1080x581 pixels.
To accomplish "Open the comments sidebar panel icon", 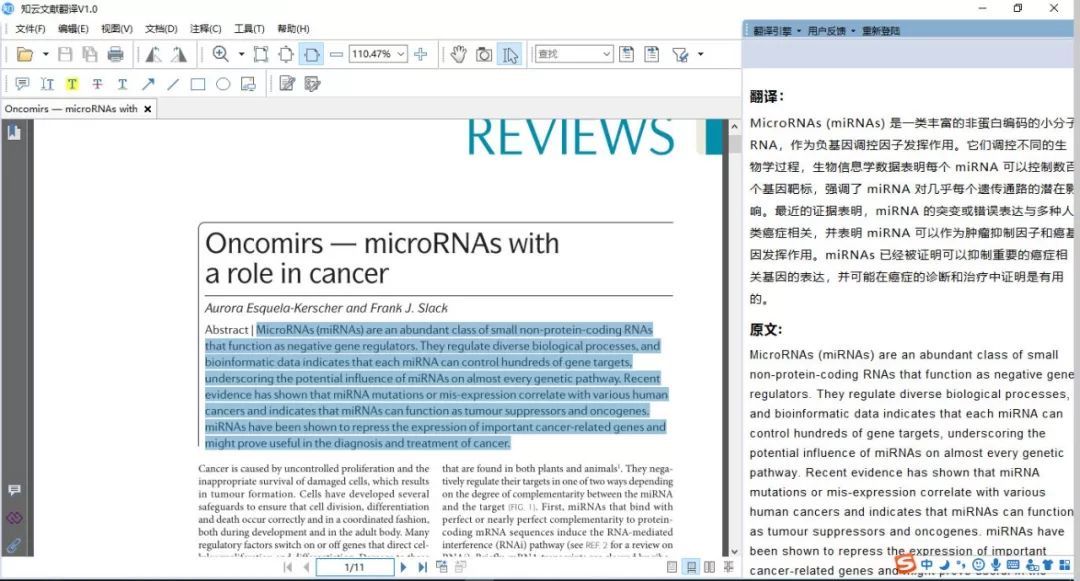I will (14, 489).
